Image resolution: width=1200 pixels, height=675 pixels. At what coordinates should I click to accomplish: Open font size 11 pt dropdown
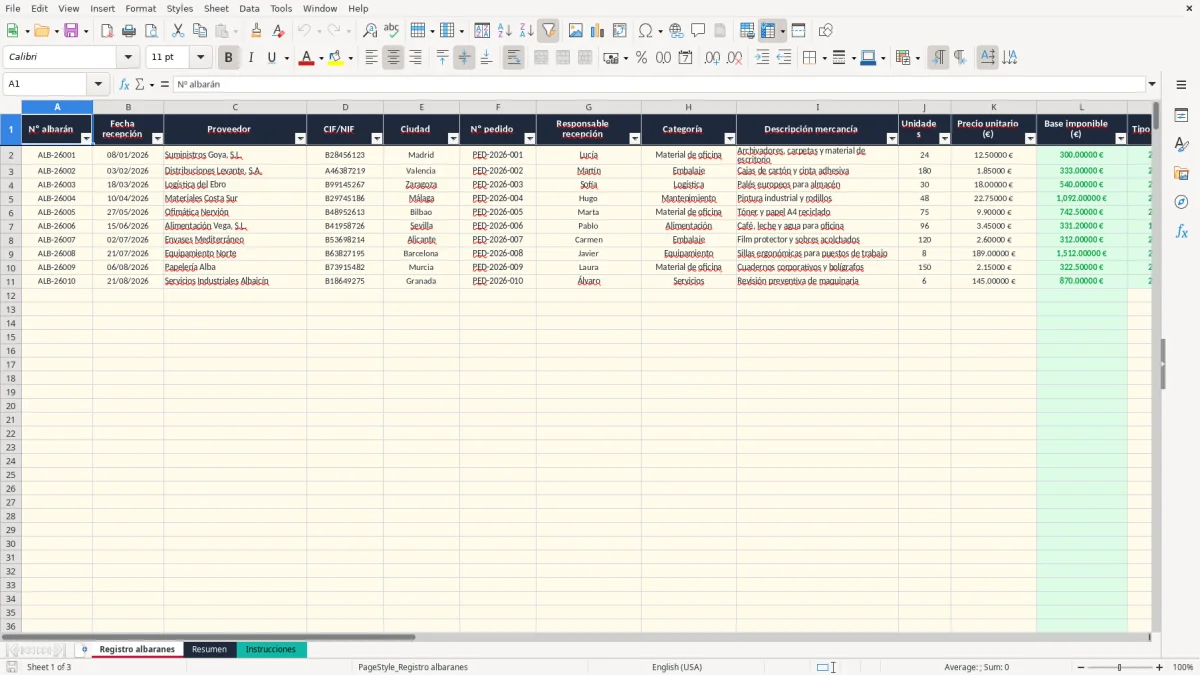click(200, 58)
